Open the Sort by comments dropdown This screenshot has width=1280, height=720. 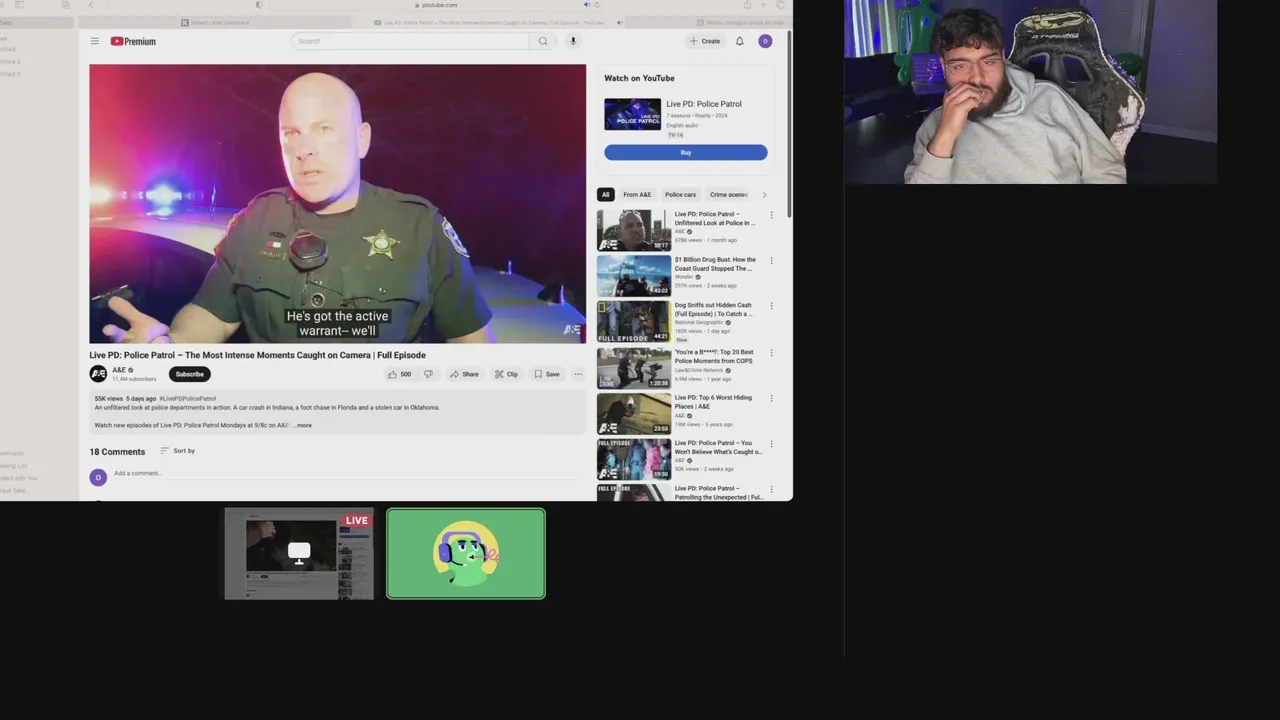coord(178,451)
